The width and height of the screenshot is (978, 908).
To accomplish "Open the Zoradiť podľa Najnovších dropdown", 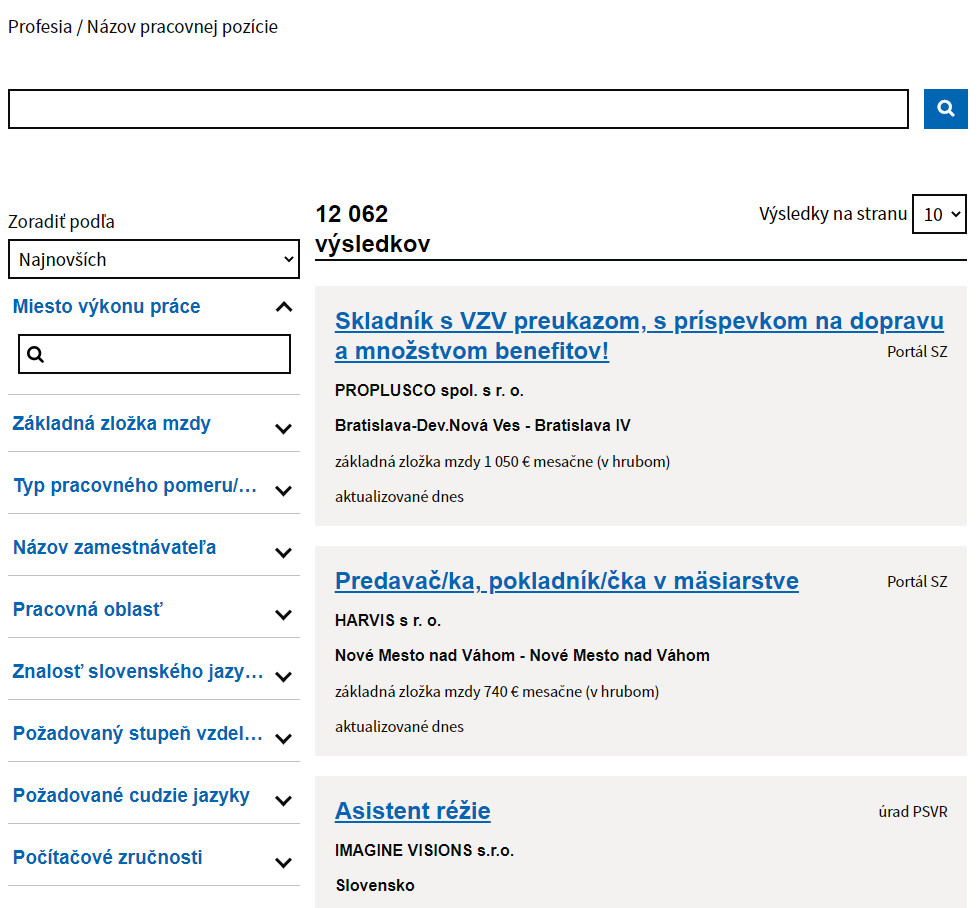I will coord(153,259).
